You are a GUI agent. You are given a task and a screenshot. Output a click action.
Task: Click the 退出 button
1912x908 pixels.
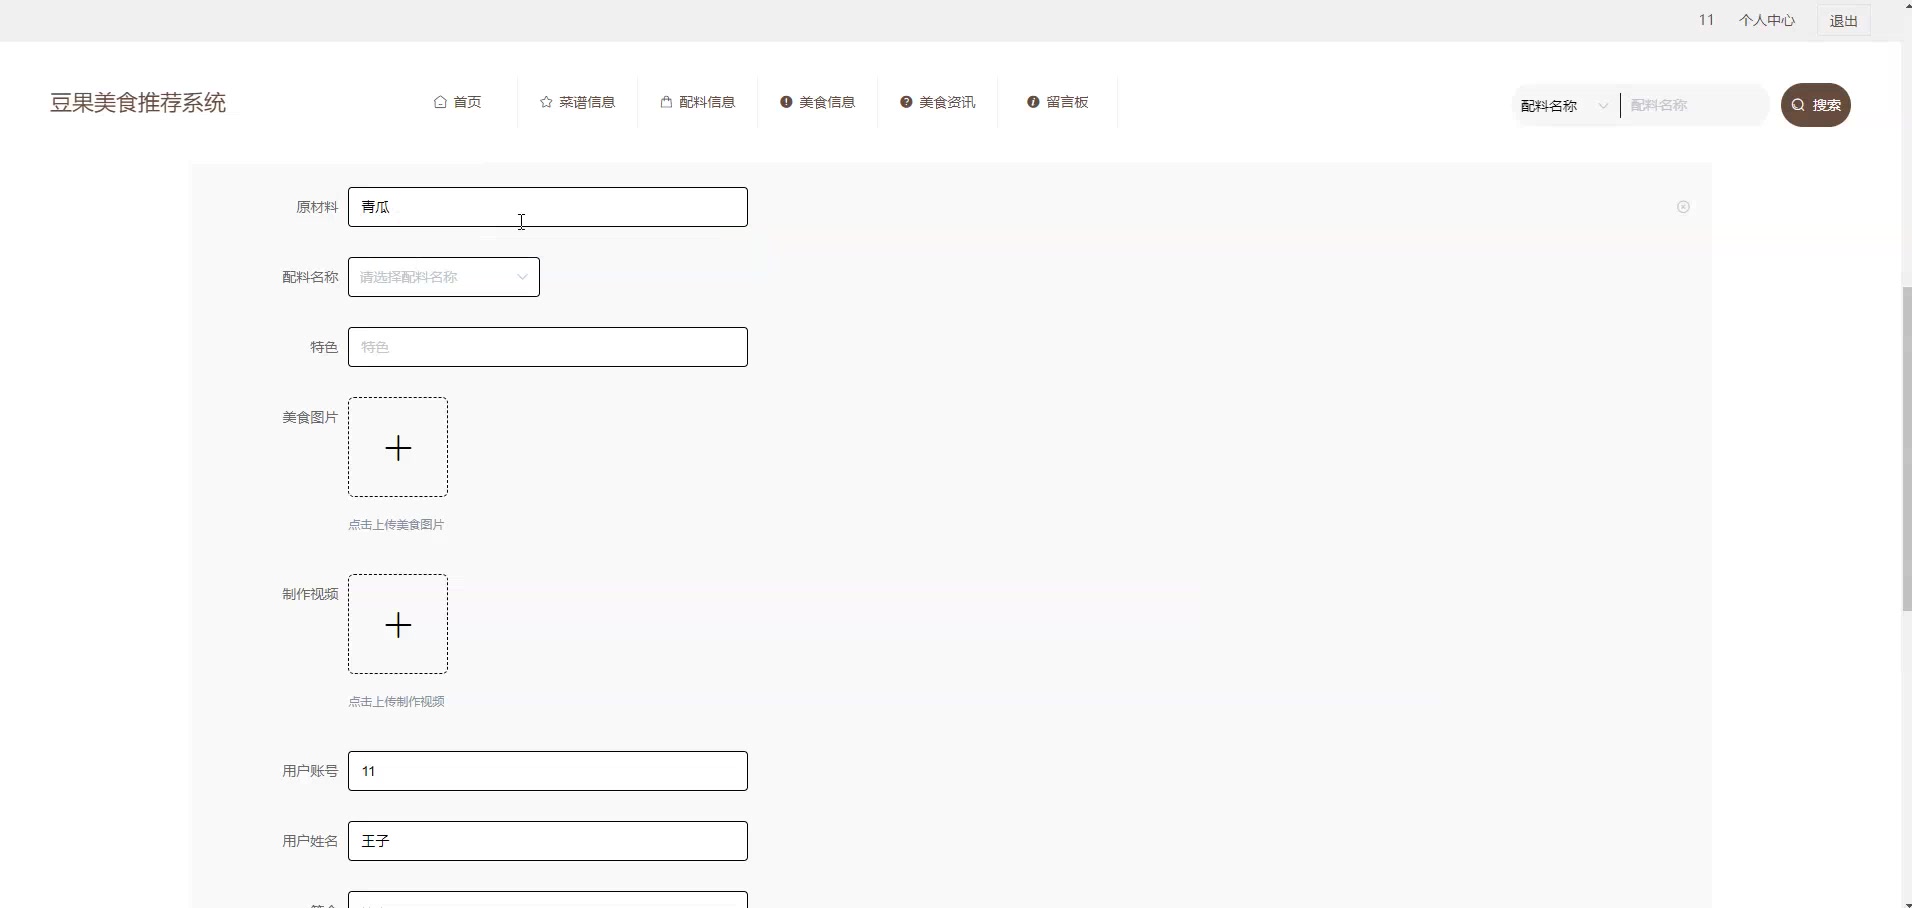1844,20
